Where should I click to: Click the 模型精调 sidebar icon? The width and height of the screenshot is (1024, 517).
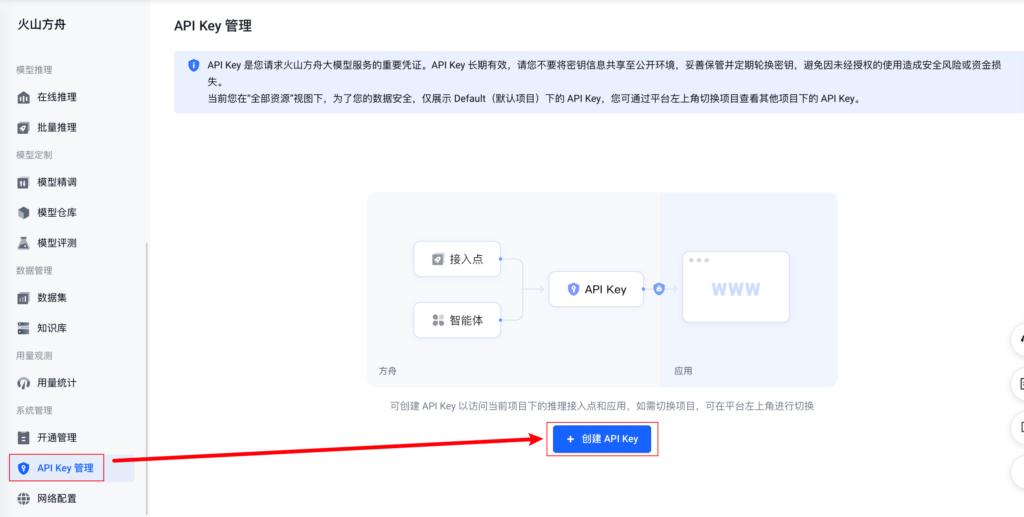(x=24, y=182)
